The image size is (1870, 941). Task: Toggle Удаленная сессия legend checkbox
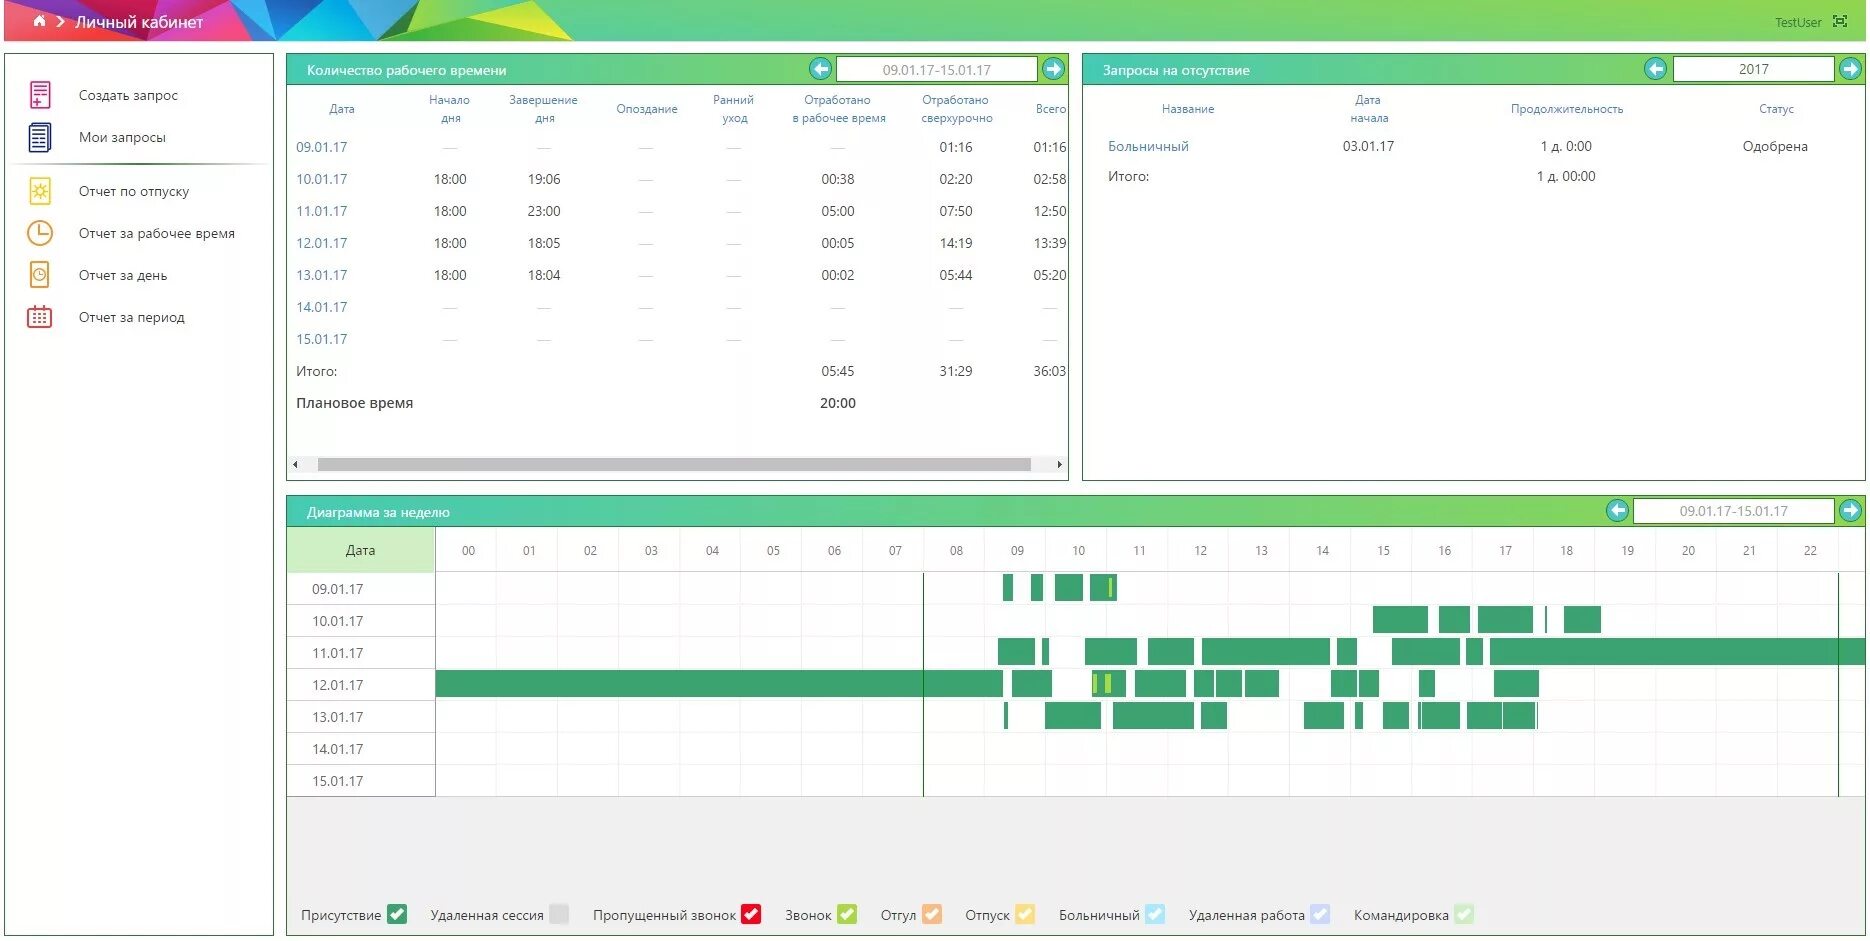click(559, 914)
